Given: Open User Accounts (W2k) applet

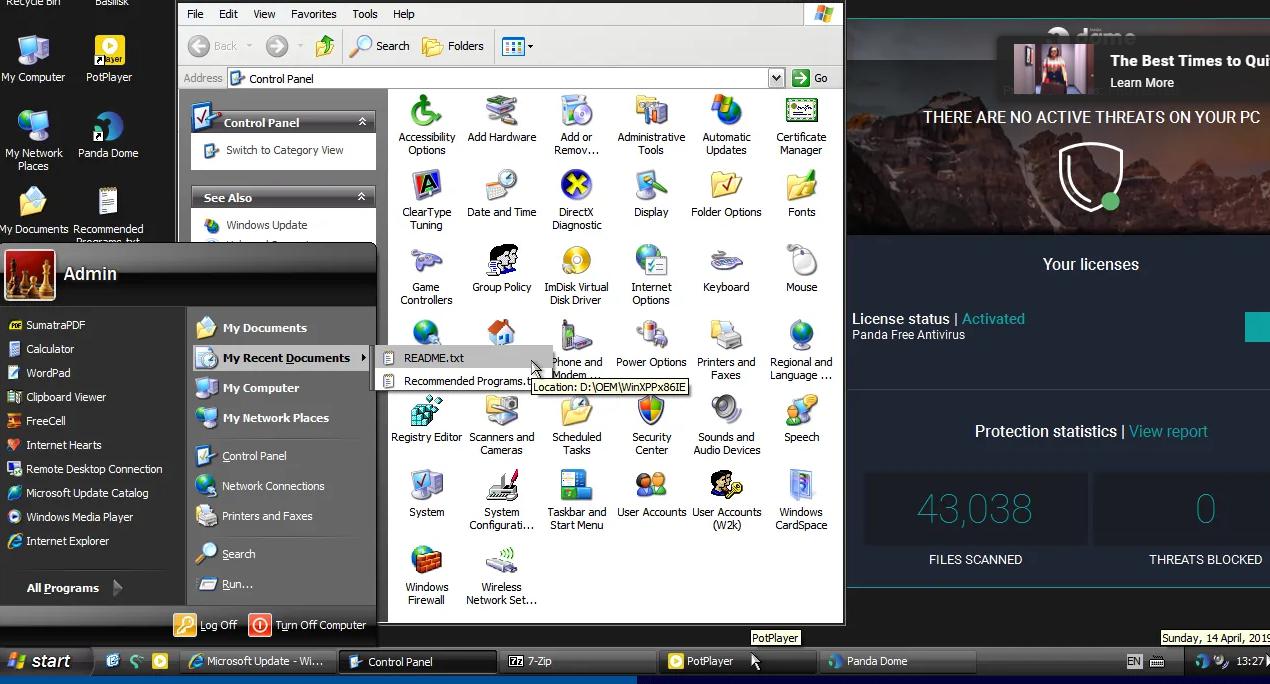Looking at the screenshot, I should coord(726,500).
